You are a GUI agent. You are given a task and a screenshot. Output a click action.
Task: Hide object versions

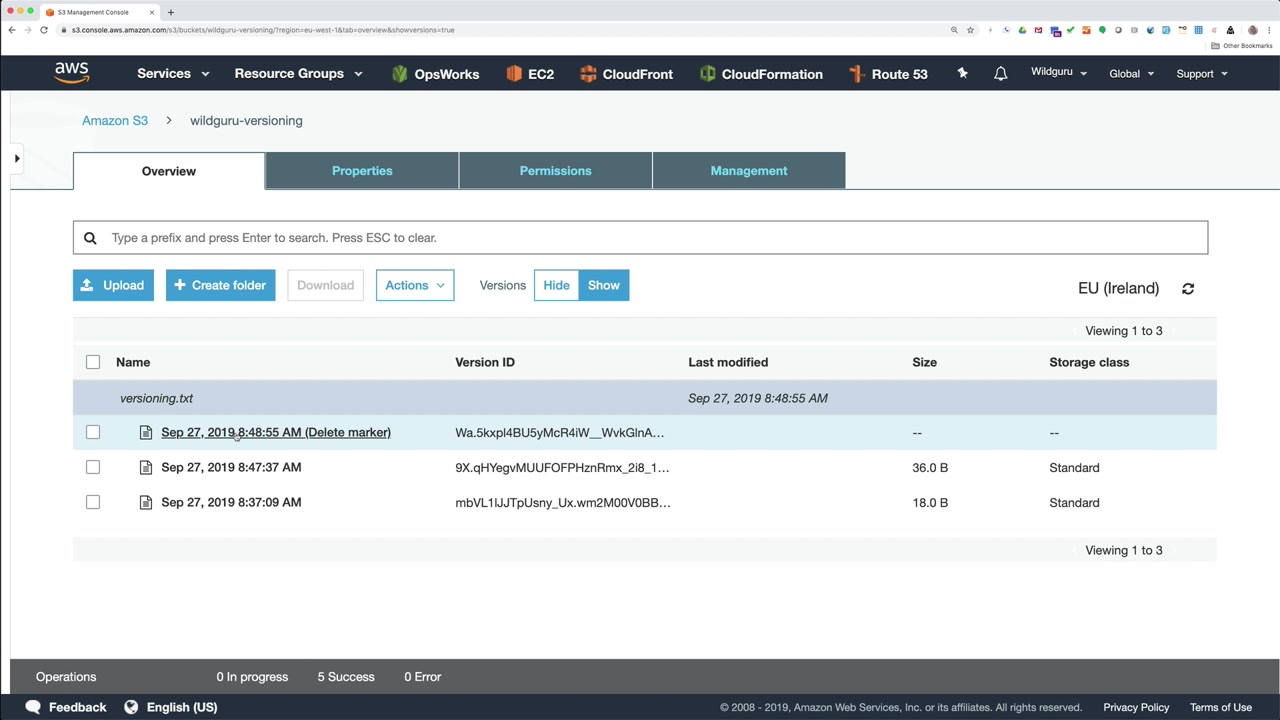[556, 285]
